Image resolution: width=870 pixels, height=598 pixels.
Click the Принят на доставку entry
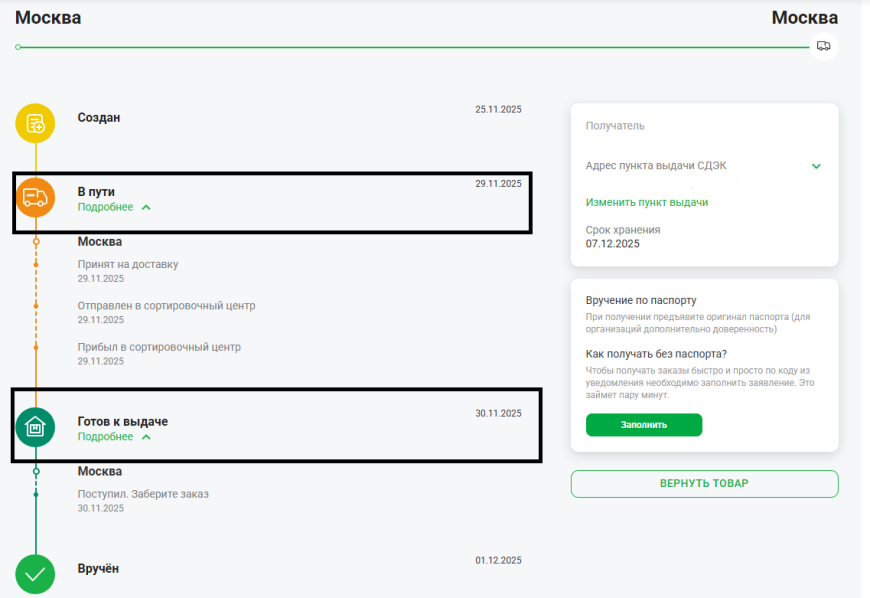pos(128,265)
